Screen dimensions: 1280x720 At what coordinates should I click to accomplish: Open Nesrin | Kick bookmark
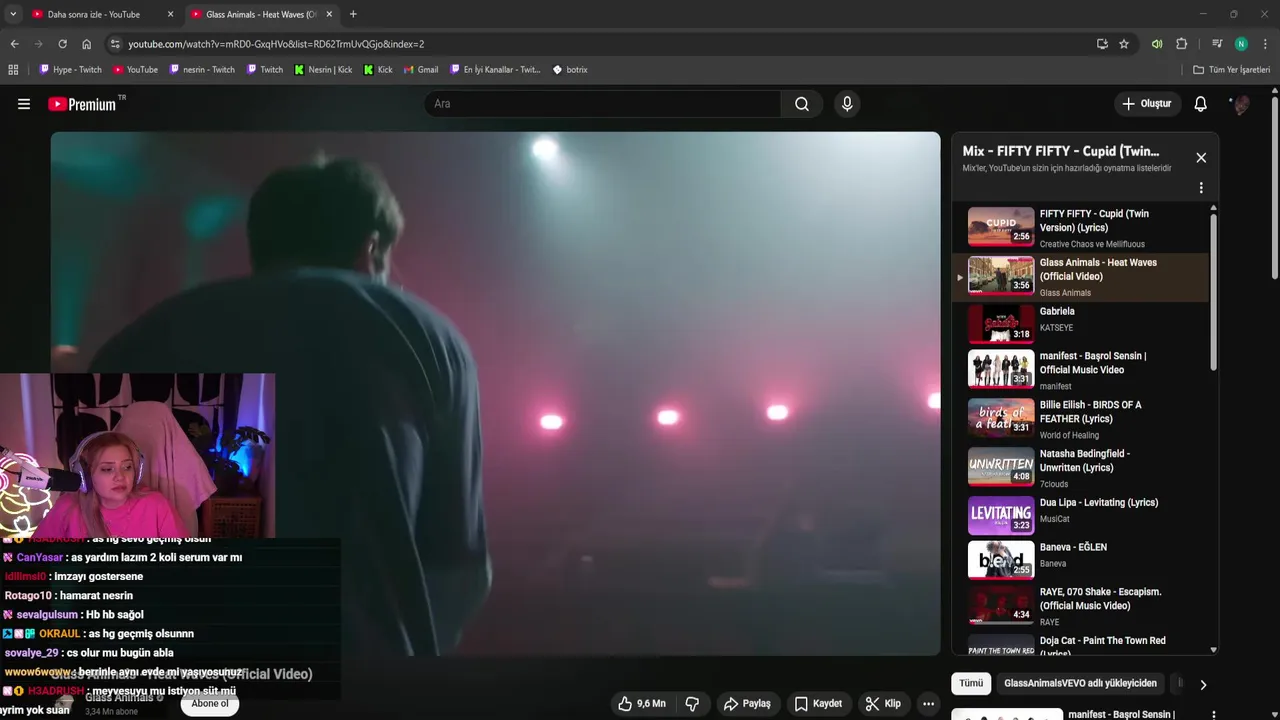pyautogui.click(x=323, y=70)
